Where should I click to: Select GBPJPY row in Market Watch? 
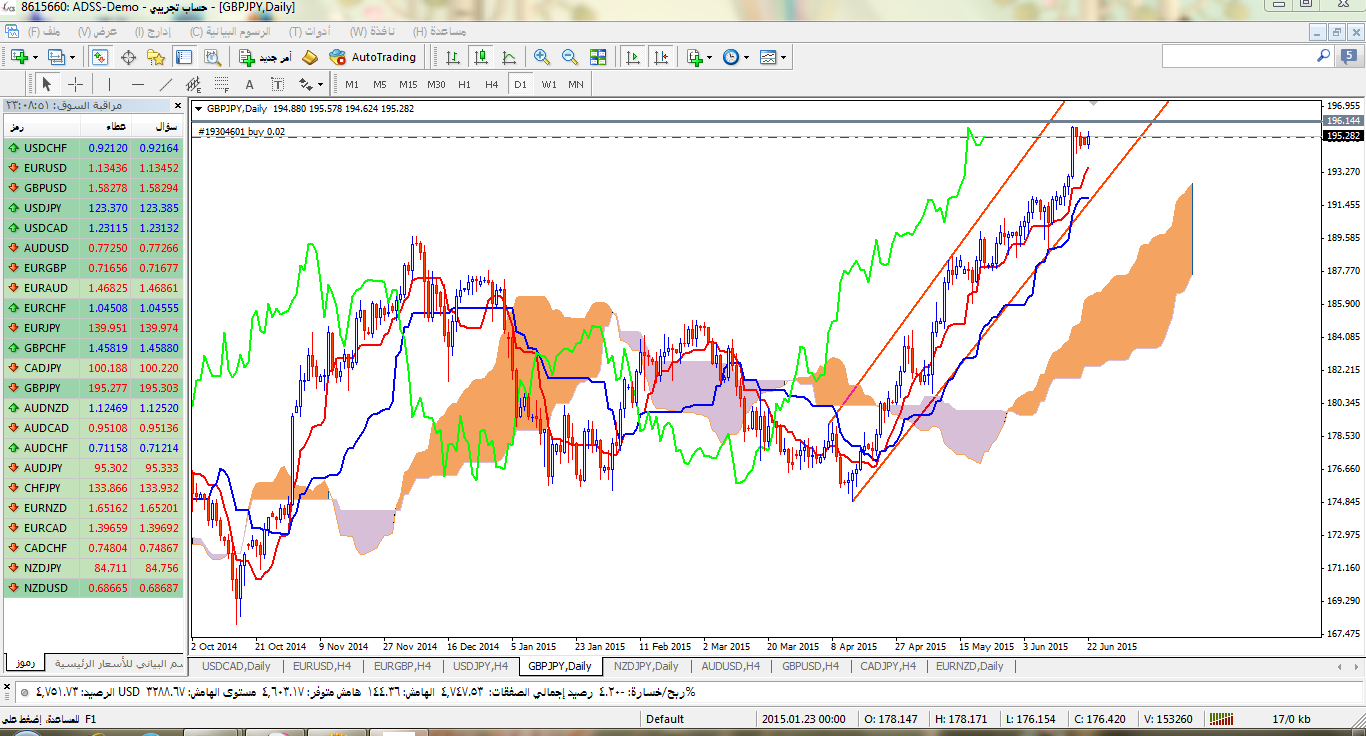[x=95, y=388]
